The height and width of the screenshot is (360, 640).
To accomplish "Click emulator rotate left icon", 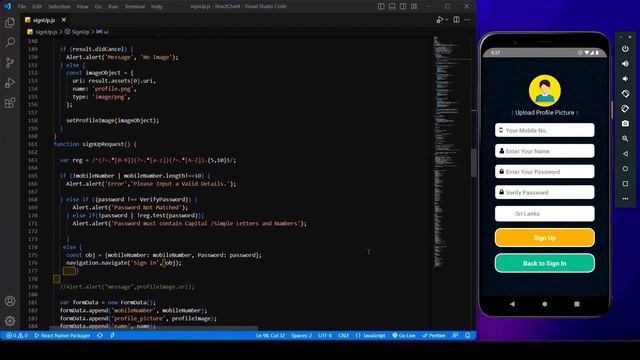I will 625,94.
